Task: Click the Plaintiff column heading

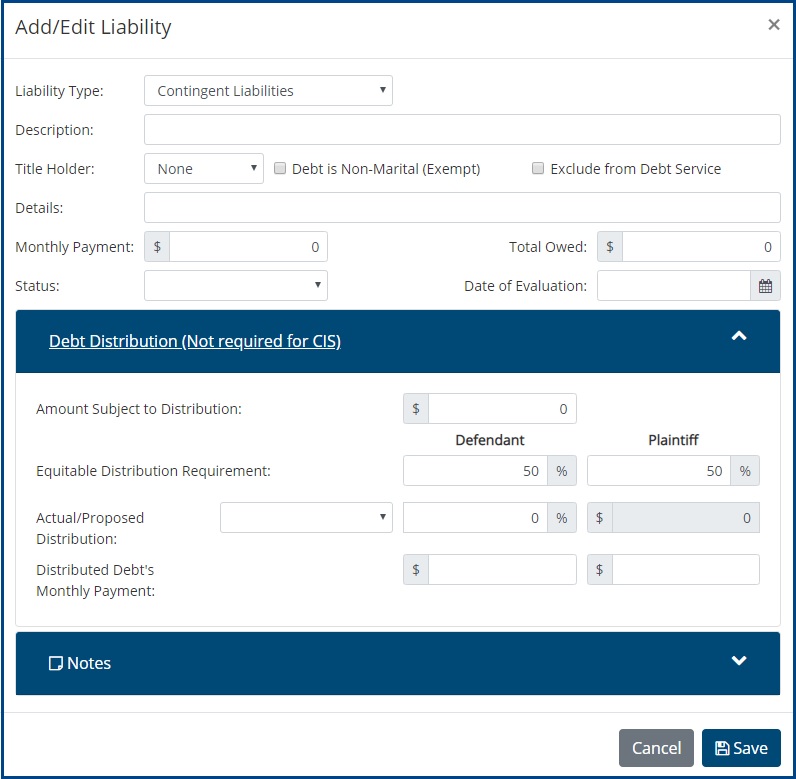Action: click(x=673, y=440)
